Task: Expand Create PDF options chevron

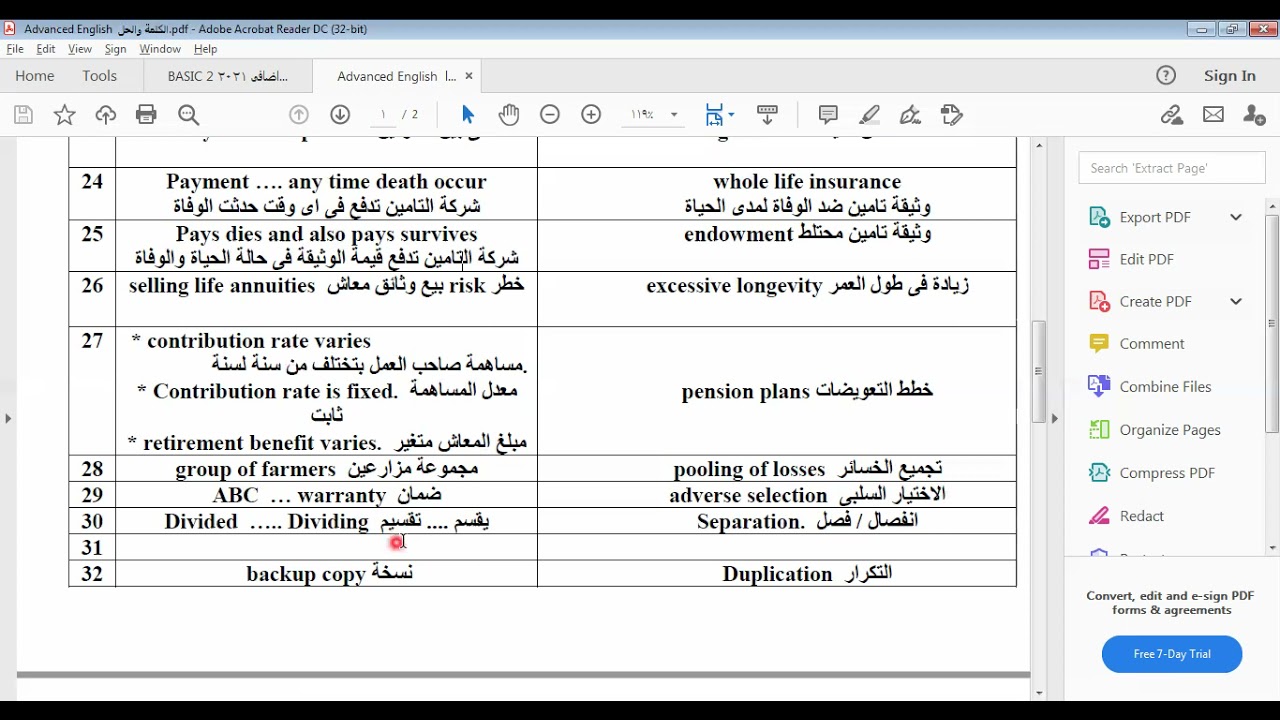Action: coord(1236,301)
